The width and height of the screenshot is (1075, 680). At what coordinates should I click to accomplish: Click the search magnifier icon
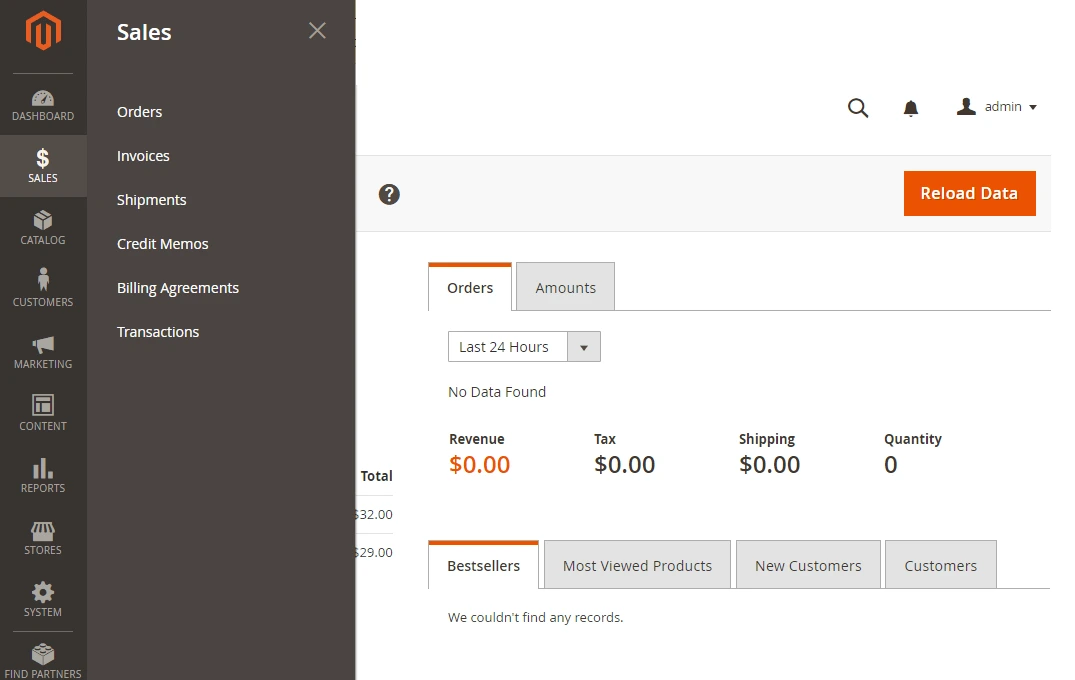(x=858, y=107)
